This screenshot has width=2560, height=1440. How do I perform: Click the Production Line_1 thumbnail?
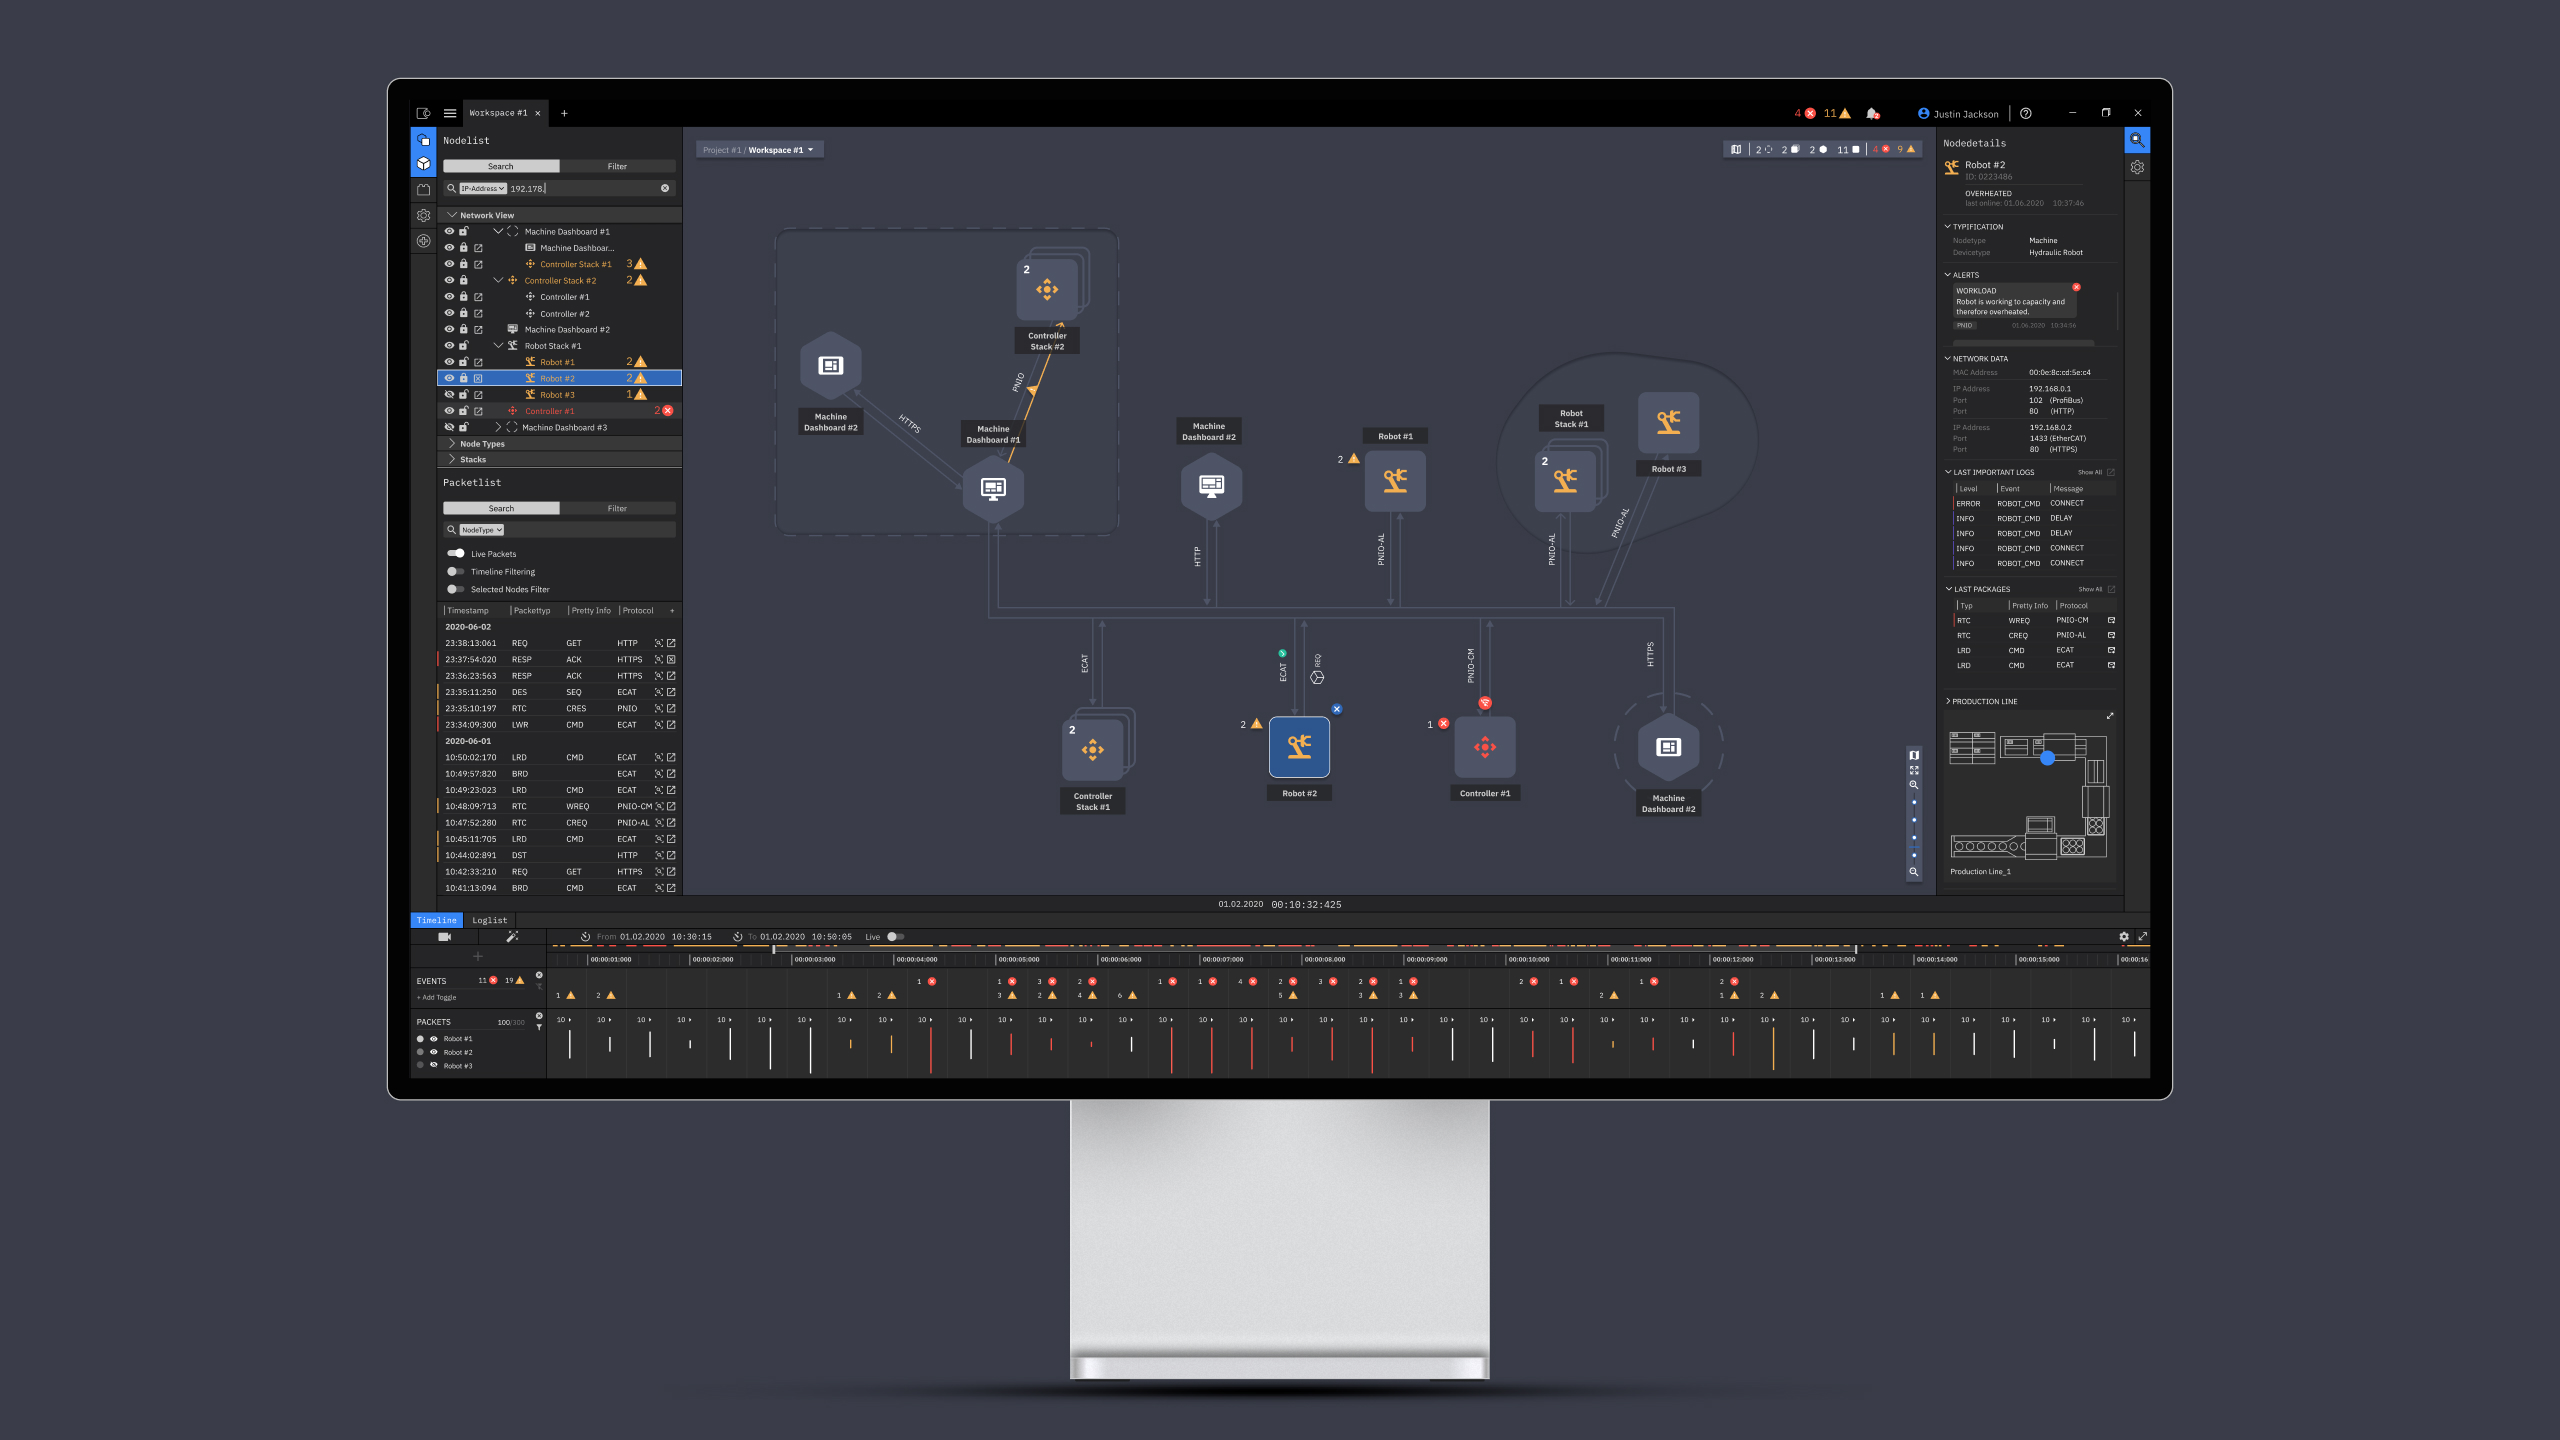tap(2028, 796)
